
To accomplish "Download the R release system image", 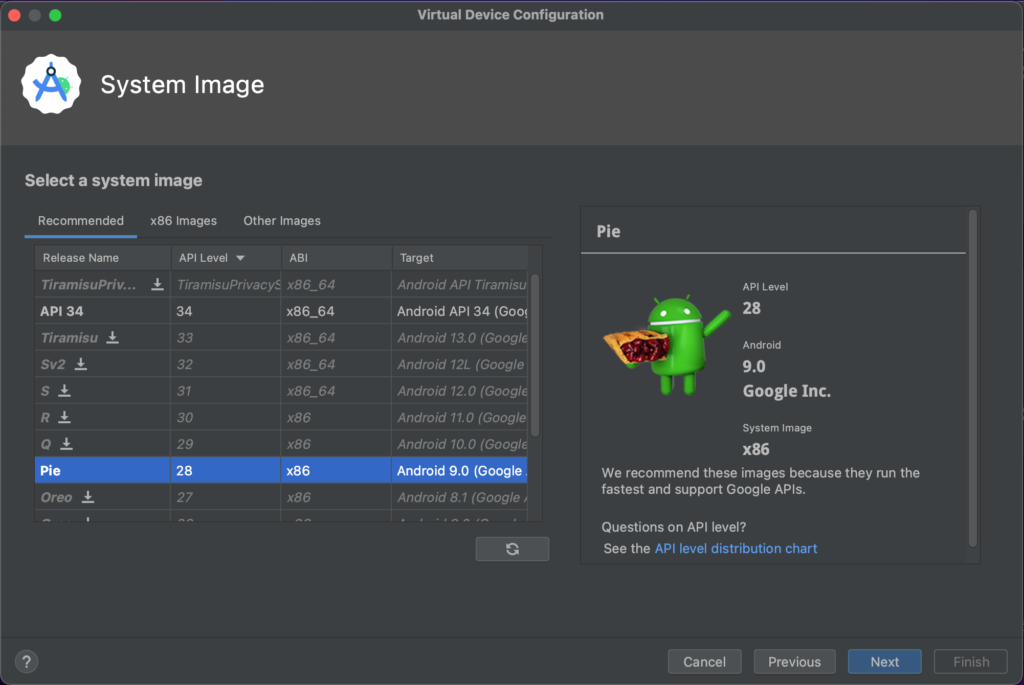I will click(x=64, y=417).
